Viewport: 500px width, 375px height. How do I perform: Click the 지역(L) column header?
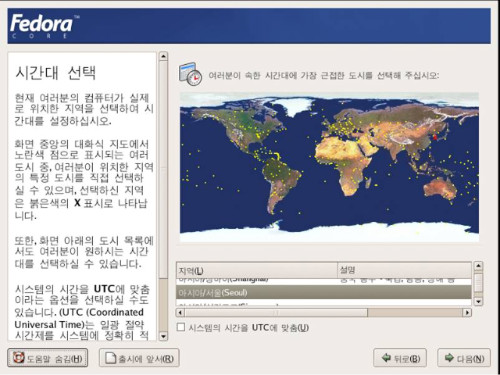[x=257, y=270]
